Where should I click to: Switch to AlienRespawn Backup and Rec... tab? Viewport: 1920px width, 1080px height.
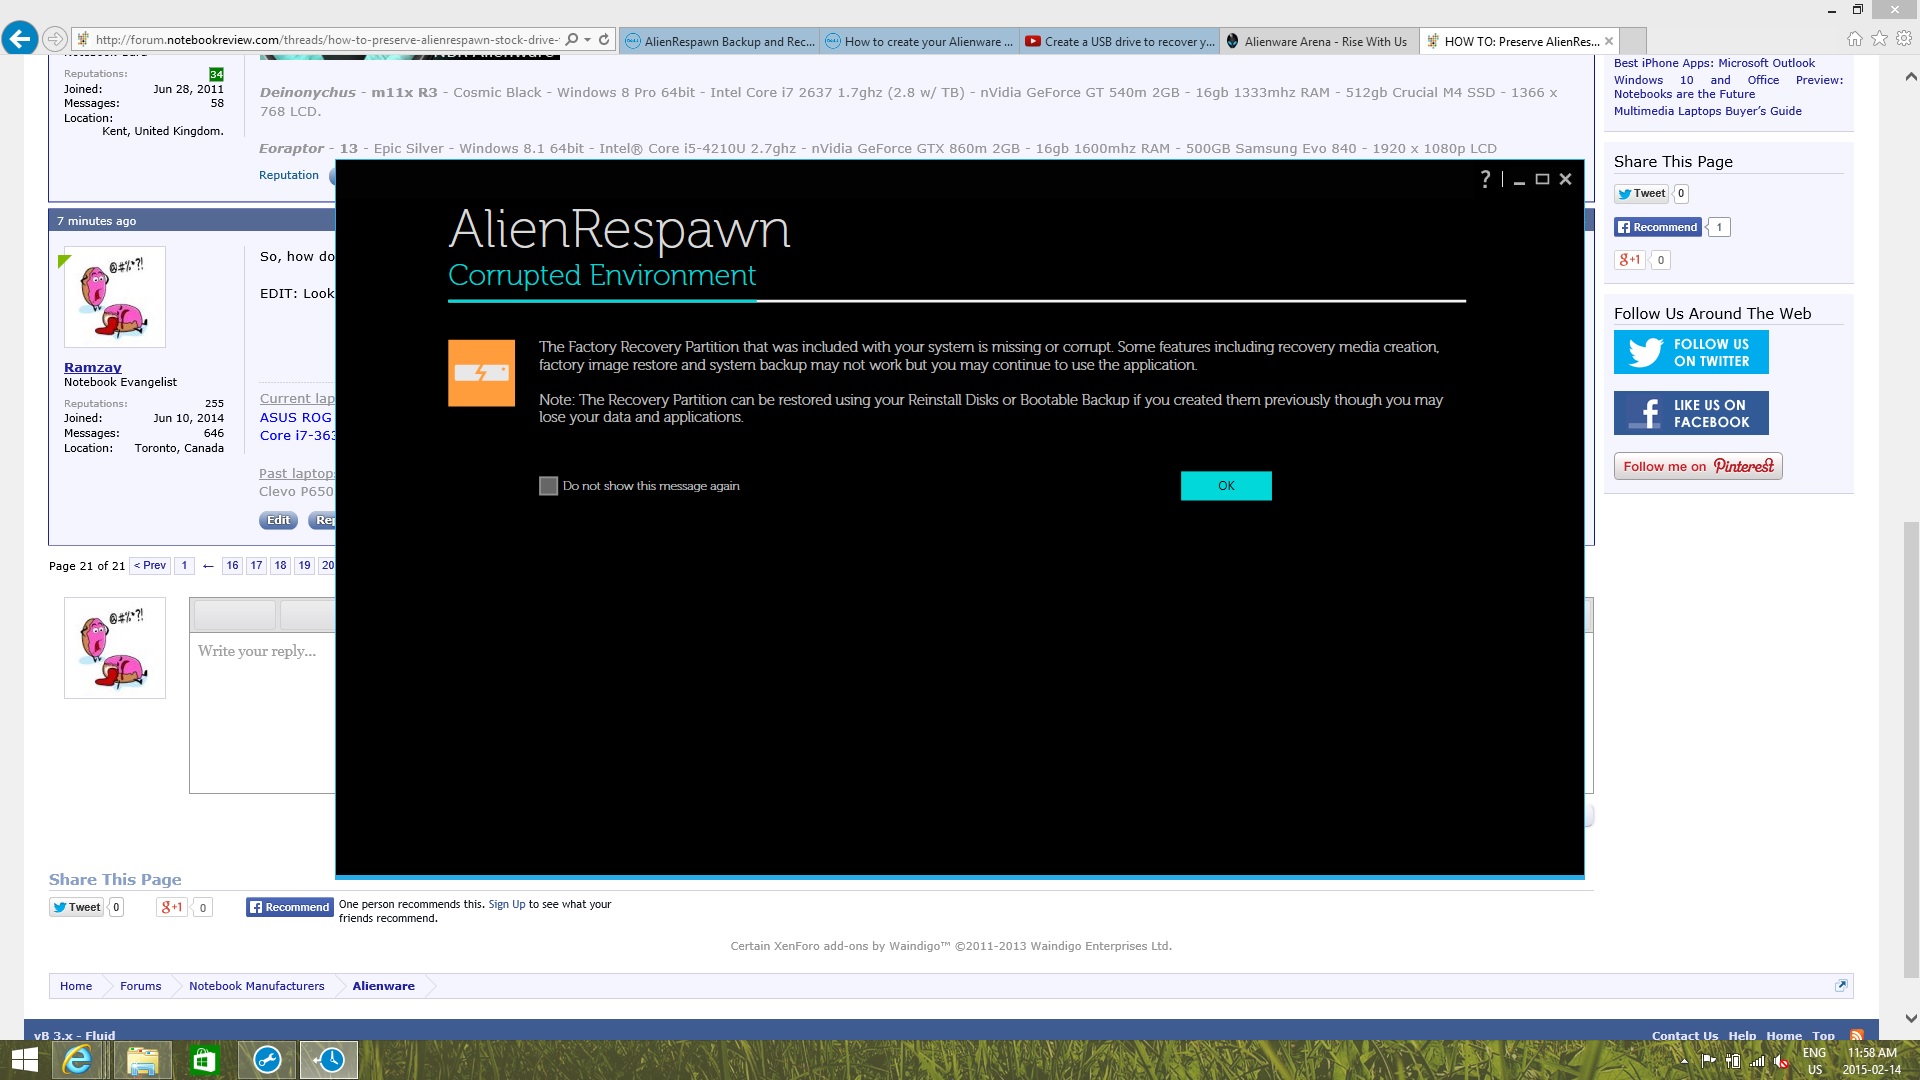(720, 41)
